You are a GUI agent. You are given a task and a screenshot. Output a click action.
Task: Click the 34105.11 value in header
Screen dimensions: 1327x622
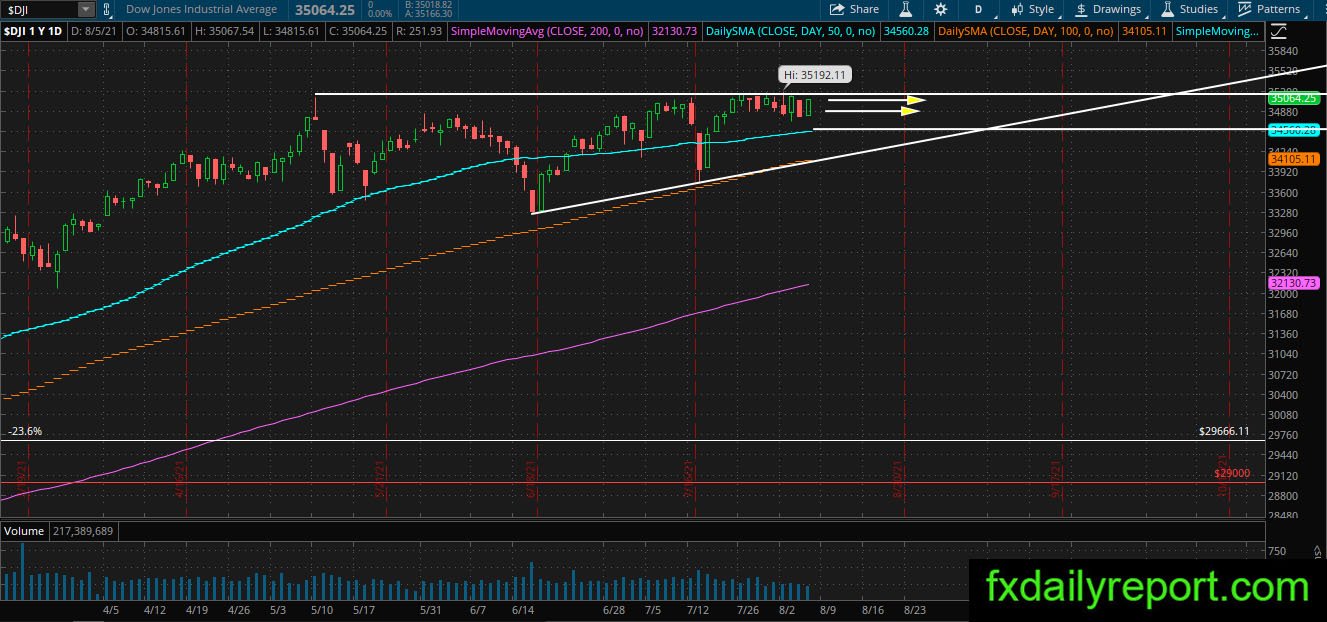1146,32
